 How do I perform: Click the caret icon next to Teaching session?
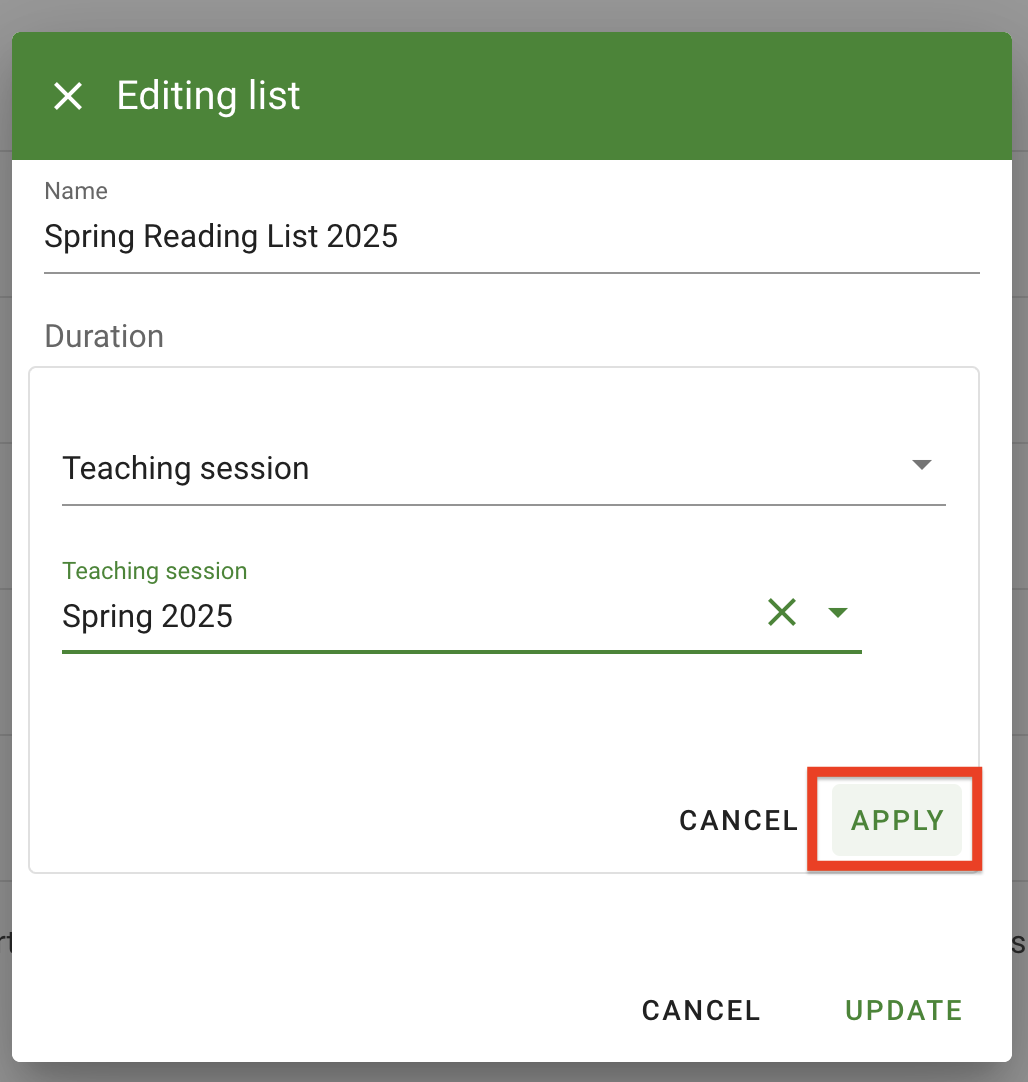921,464
